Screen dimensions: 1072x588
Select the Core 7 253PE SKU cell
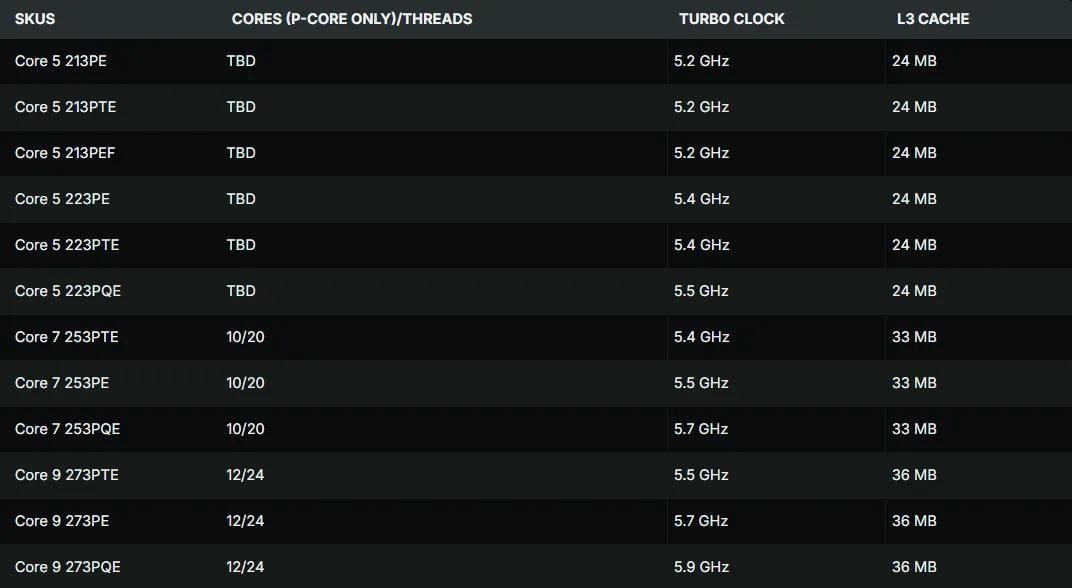(62, 383)
